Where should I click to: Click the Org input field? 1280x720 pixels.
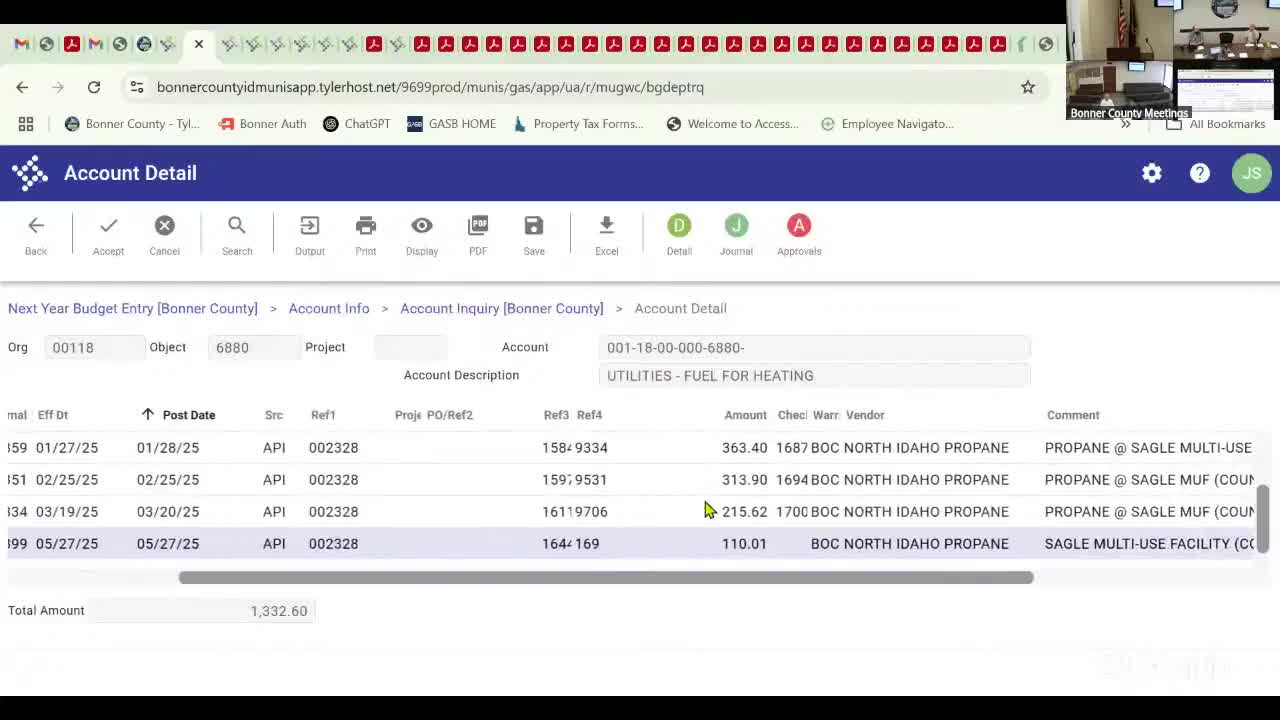[x=94, y=347]
